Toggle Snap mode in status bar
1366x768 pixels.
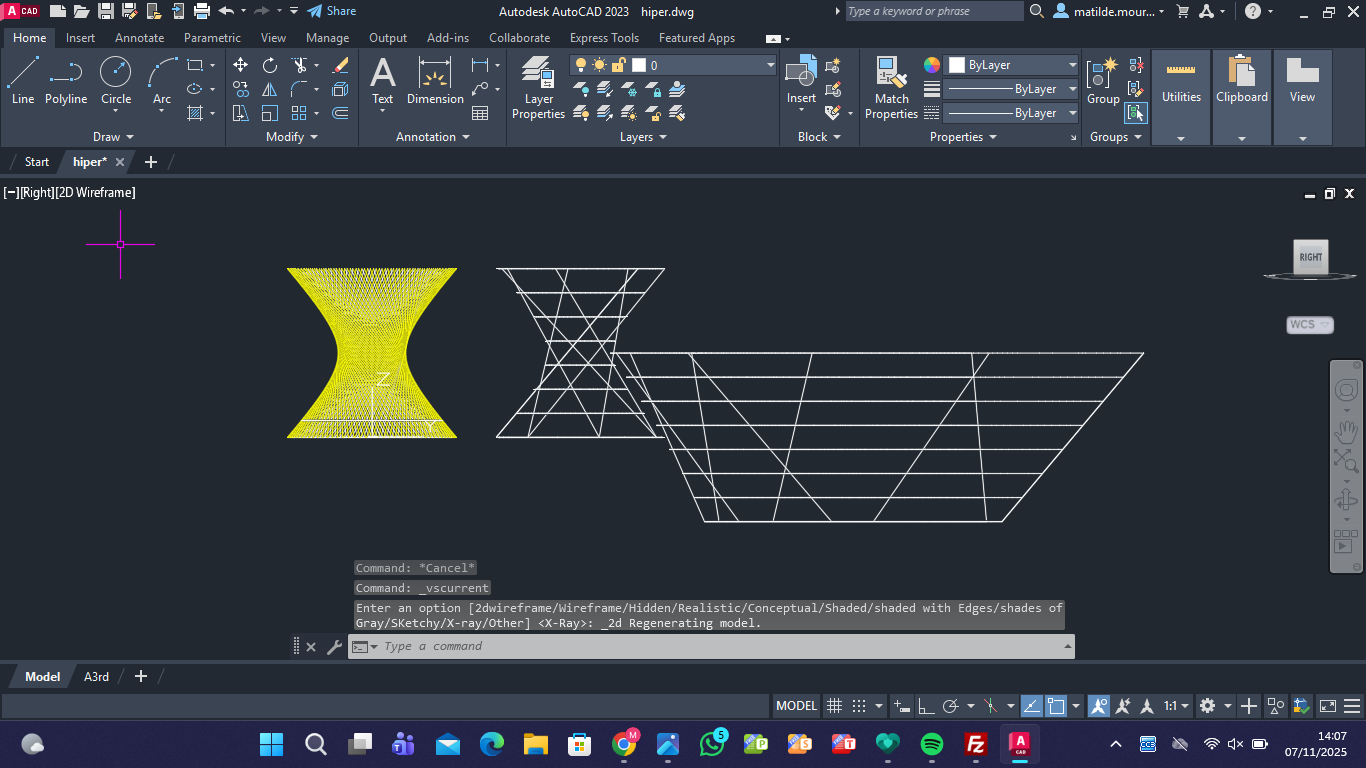pos(858,706)
